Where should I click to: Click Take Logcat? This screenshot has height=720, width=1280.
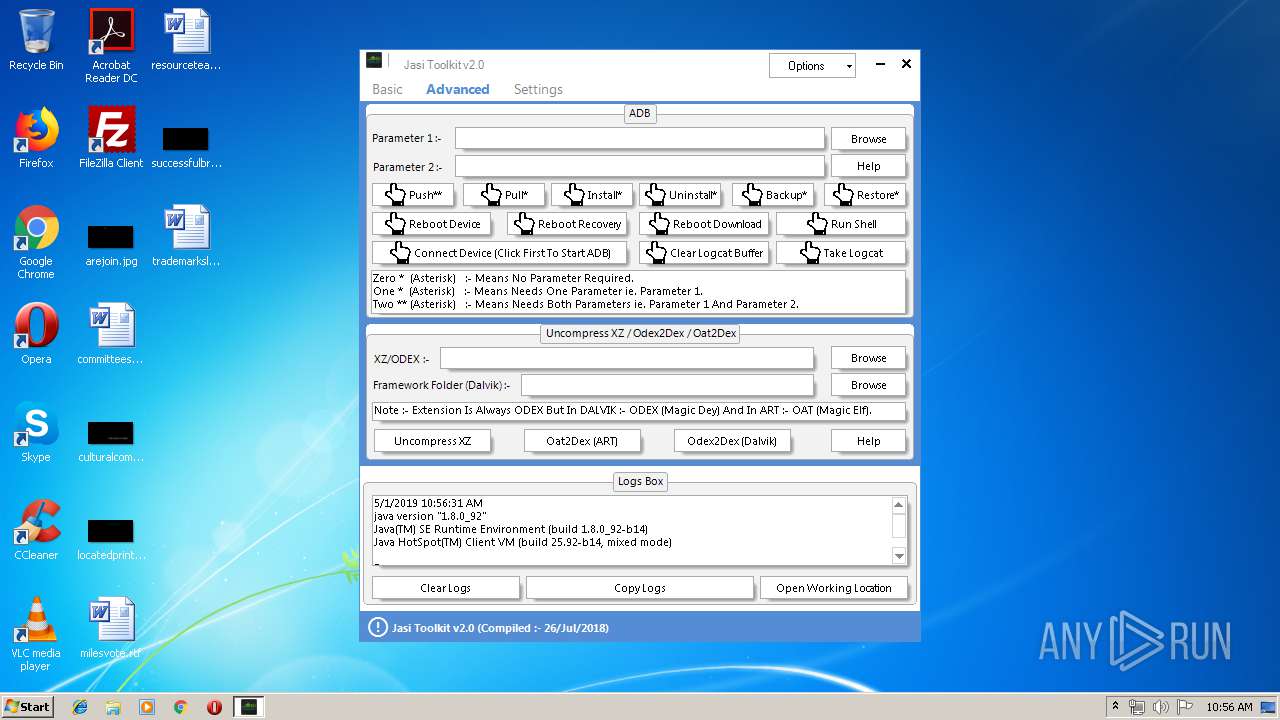(x=841, y=253)
